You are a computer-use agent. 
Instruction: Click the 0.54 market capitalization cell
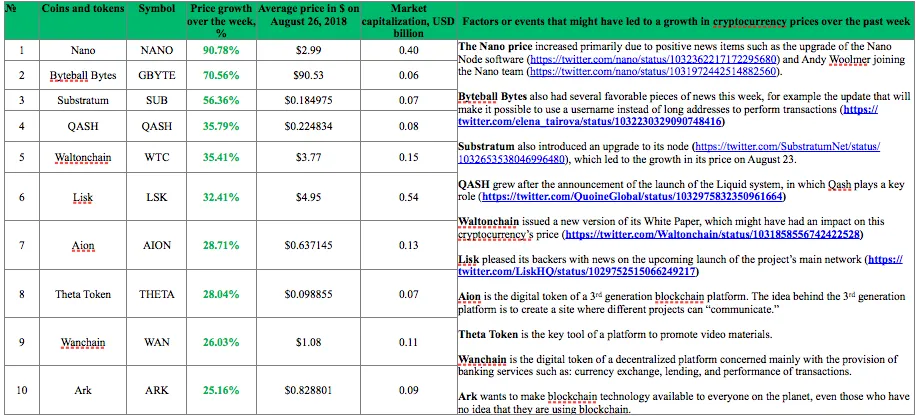pyautogui.click(x=408, y=197)
